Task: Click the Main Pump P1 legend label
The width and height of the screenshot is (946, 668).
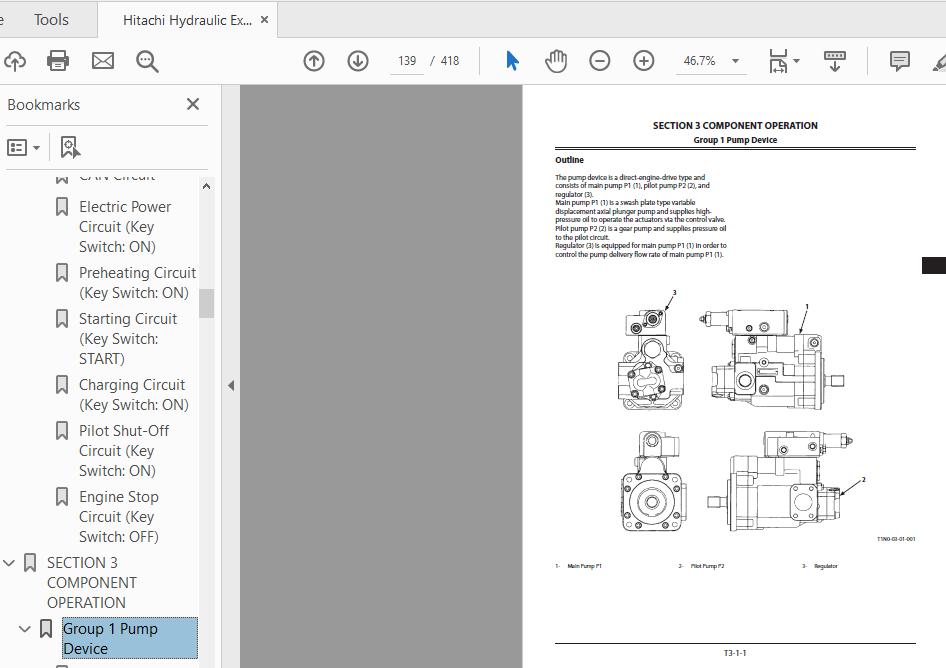Action: click(584, 566)
